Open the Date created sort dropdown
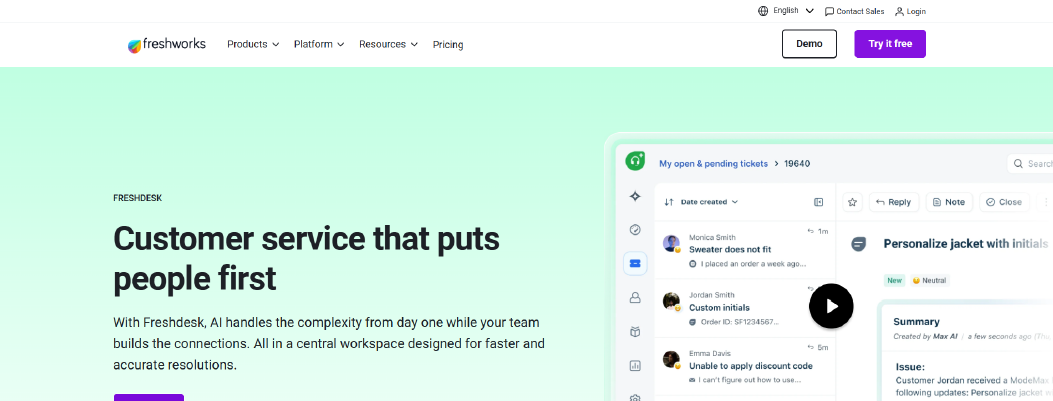Viewport: 1053px width, 401px height. [709, 202]
